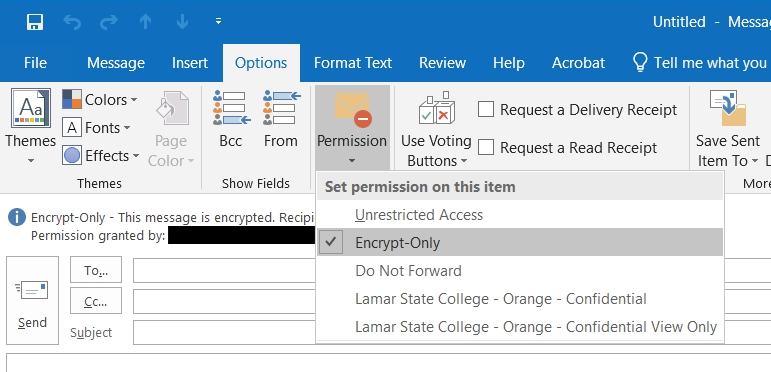Switch to the Message tab

click(x=116, y=63)
